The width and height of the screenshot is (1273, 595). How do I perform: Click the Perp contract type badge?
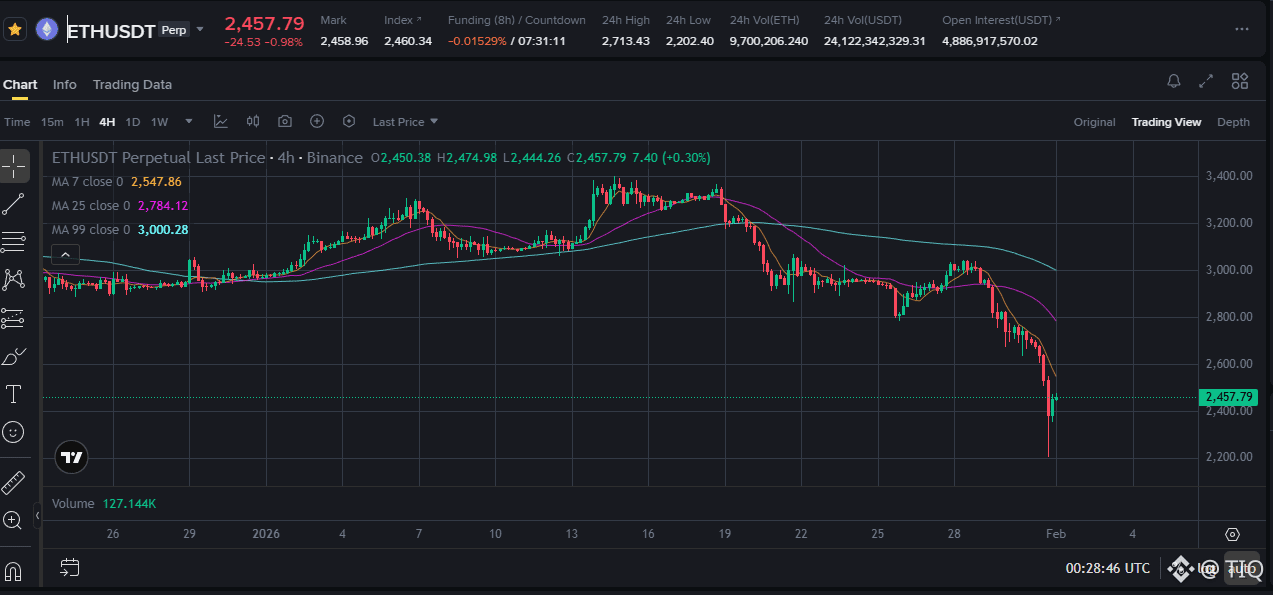pyautogui.click(x=174, y=29)
